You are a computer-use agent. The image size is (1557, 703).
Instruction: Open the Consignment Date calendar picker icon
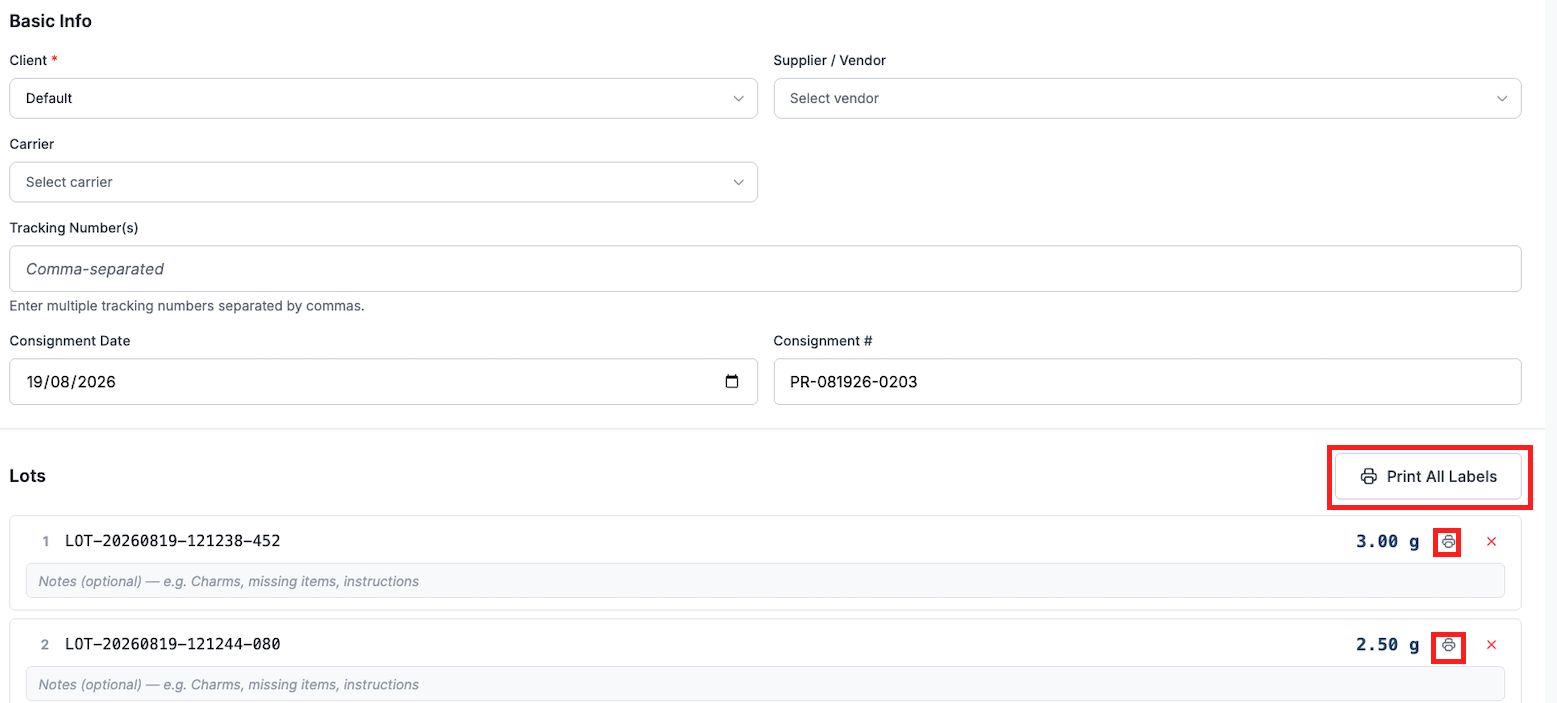731,382
